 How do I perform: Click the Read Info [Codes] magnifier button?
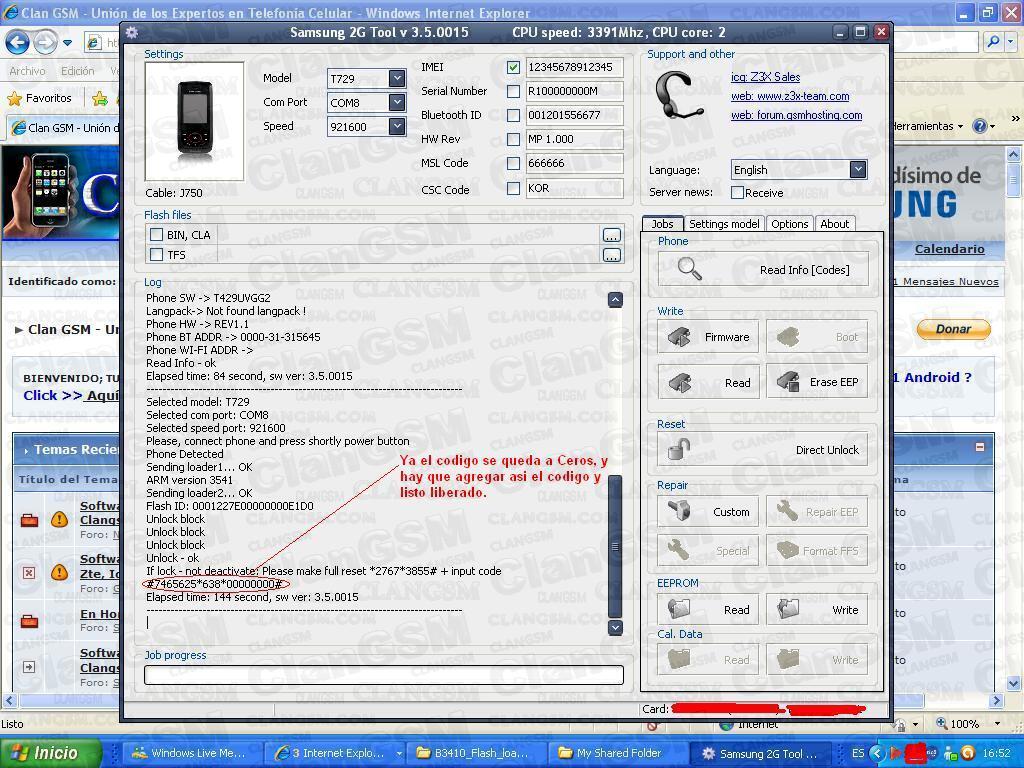click(763, 270)
